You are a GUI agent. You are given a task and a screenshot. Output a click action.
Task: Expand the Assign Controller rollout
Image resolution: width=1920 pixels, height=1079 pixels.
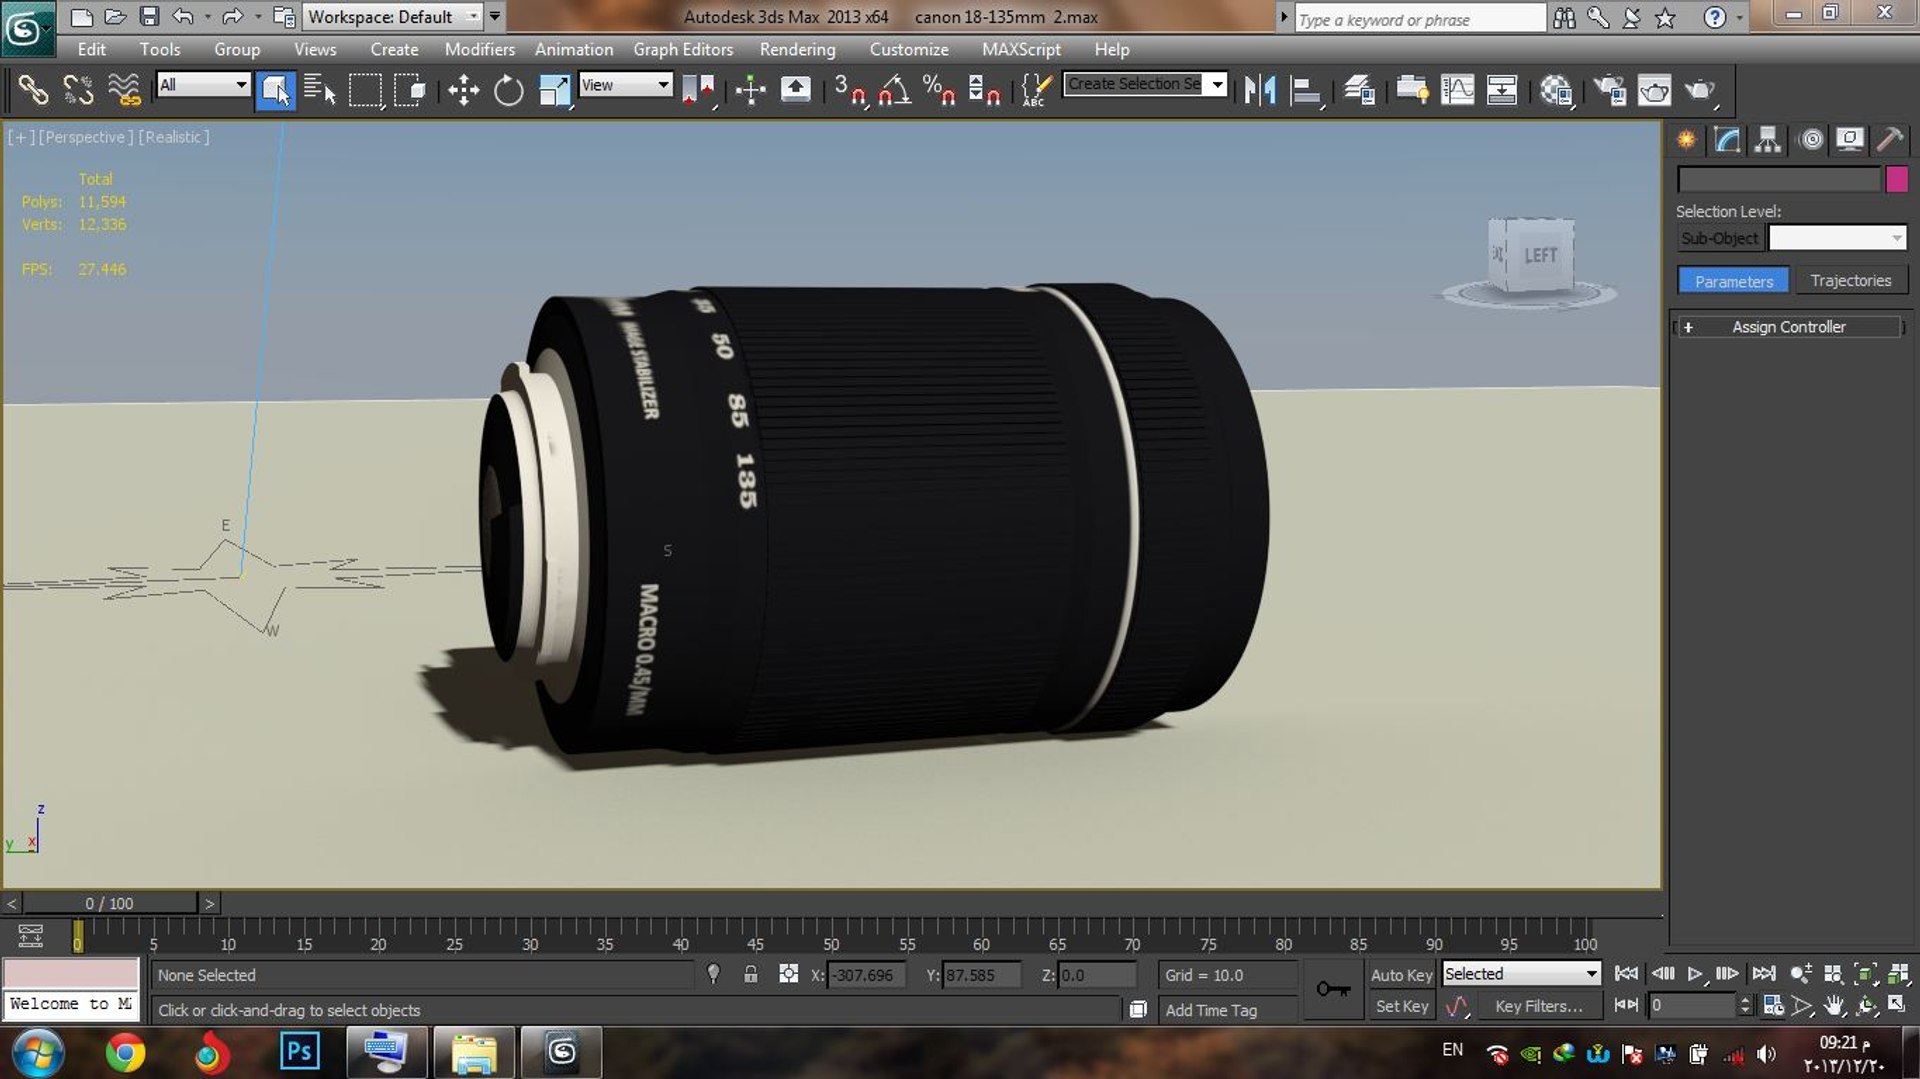[x=1789, y=327]
